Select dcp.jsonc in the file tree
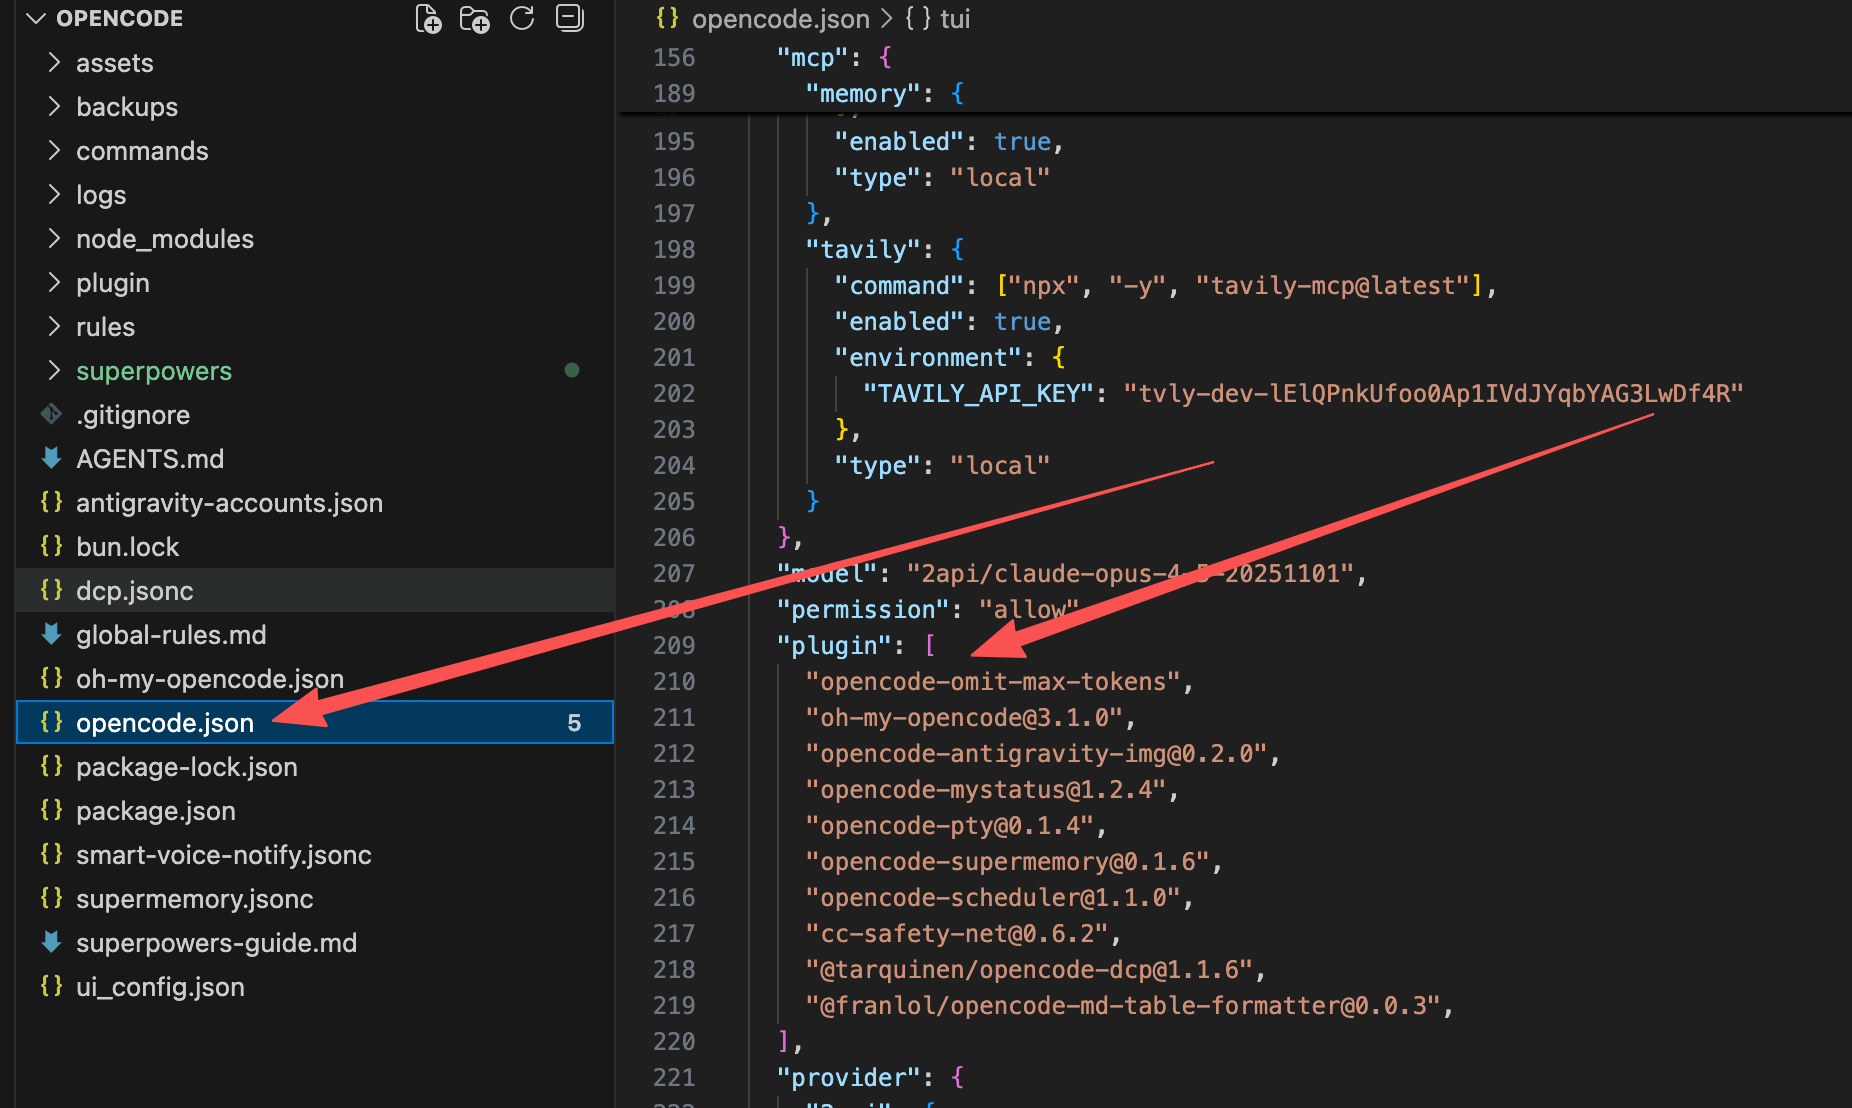The image size is (1852, 1108). (315, 591)
